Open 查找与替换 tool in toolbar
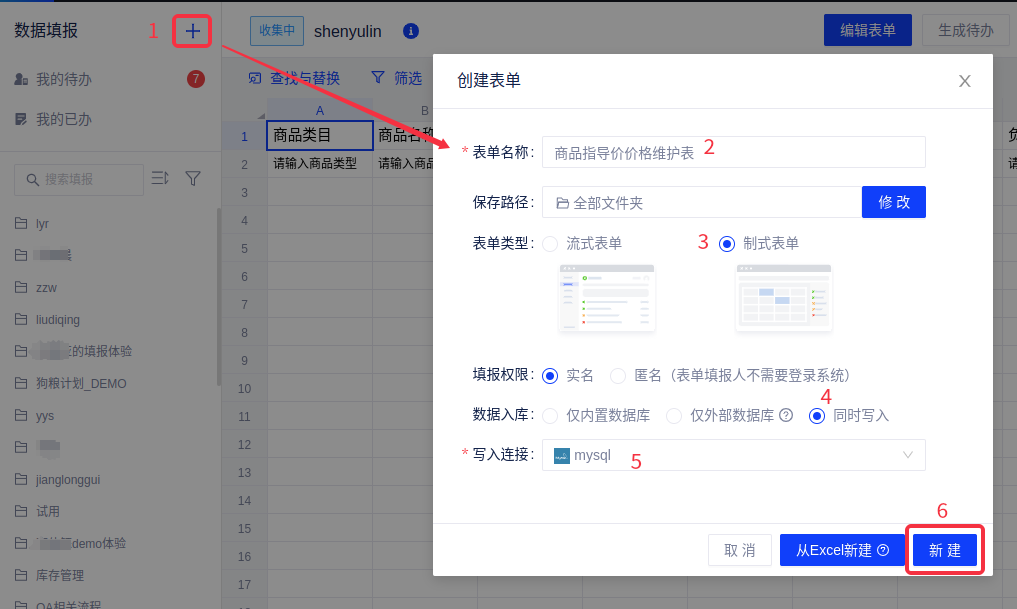1017x609 pixels. (294, 78)
